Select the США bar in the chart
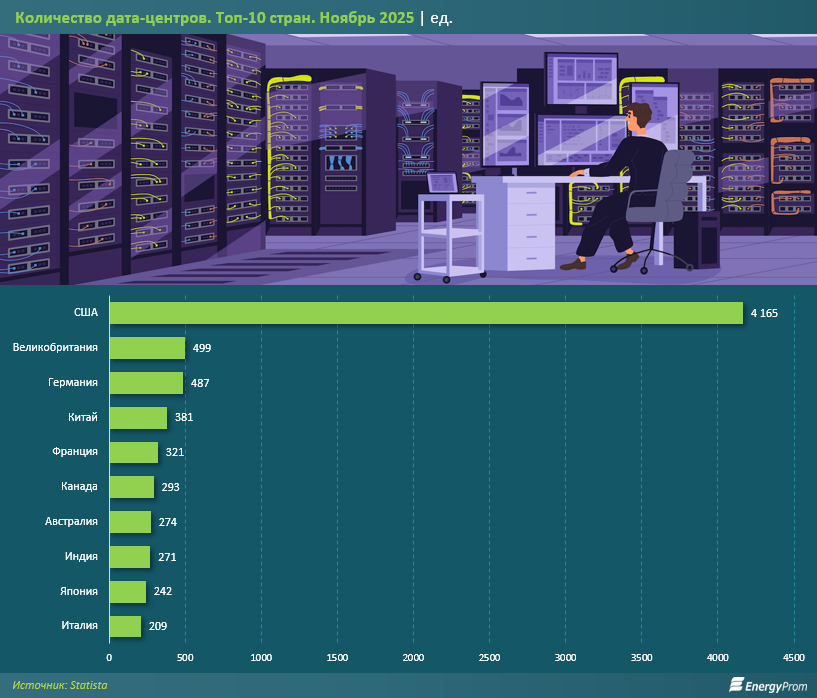The image size is (817, 698). (x=425, y=313)
